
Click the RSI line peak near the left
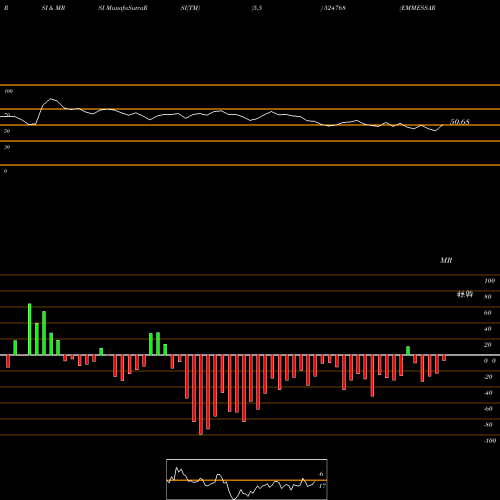pyautogui.click(x=51, y=99)
